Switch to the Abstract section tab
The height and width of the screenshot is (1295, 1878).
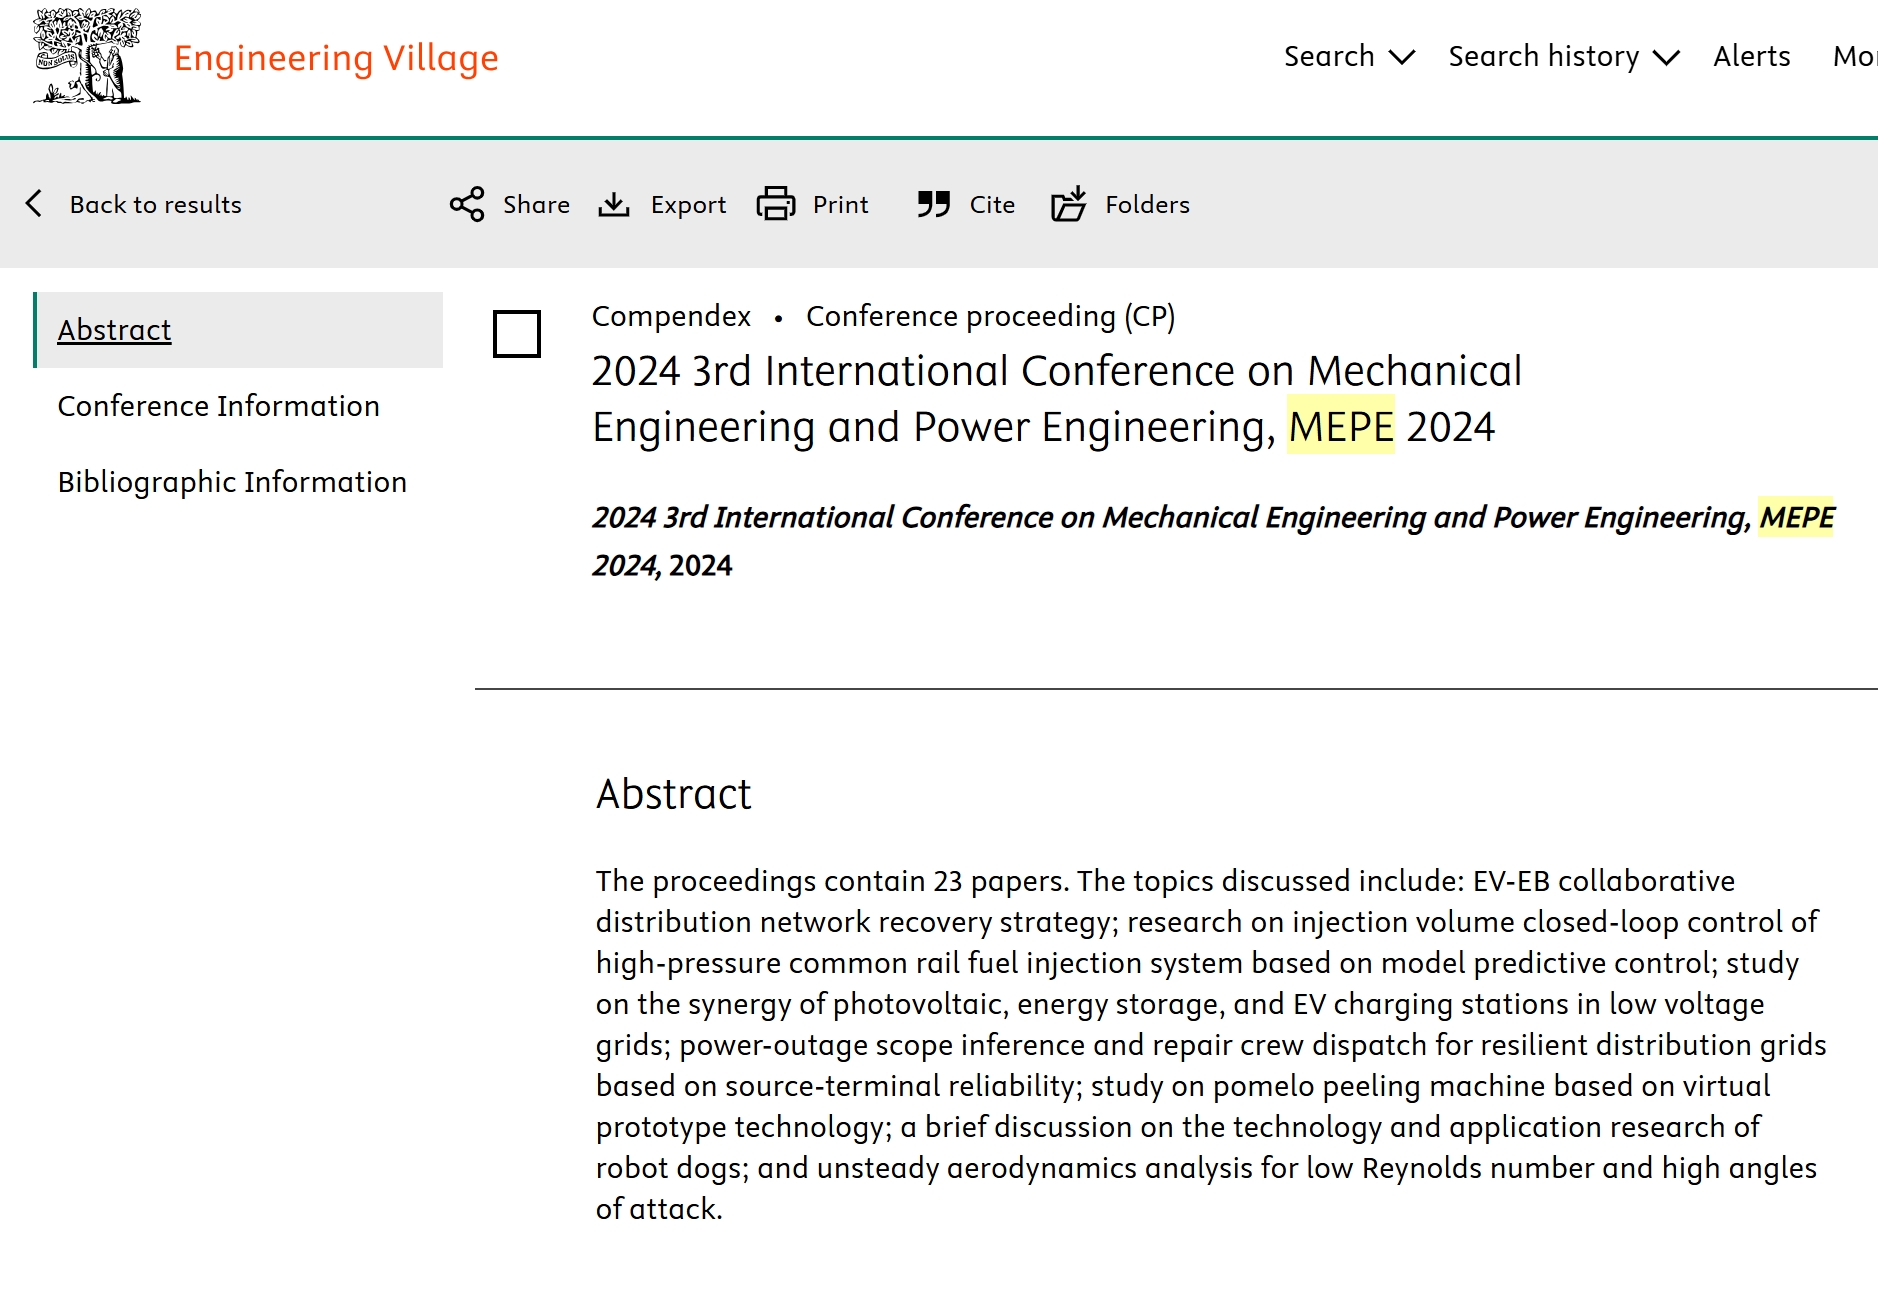point(114,330)
